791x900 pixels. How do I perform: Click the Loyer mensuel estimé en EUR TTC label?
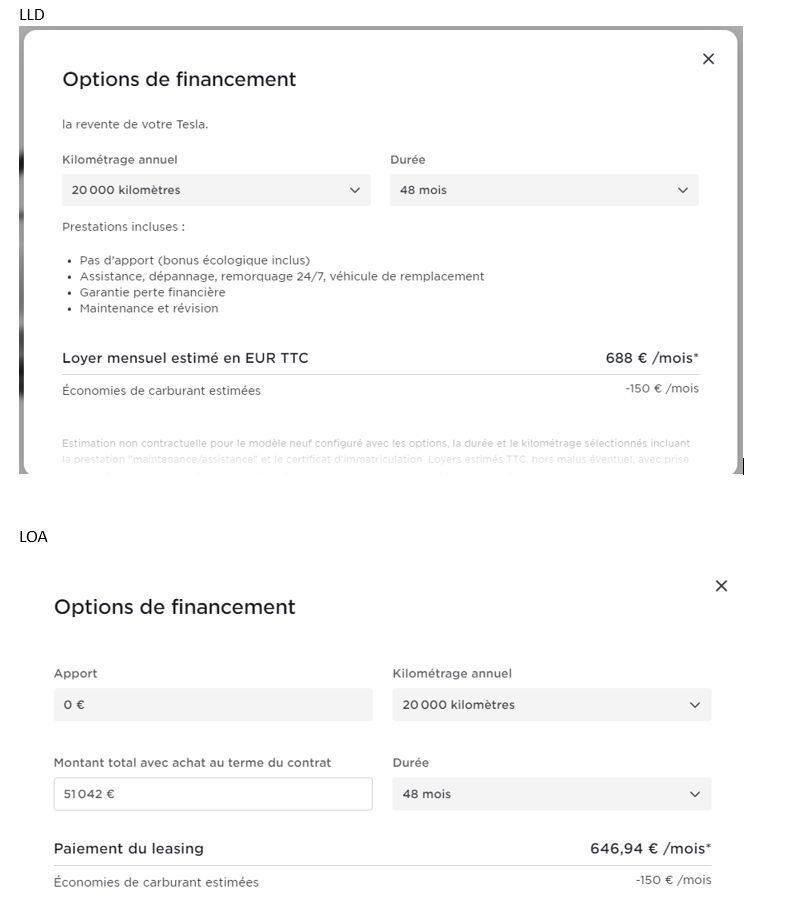point(185,358)
